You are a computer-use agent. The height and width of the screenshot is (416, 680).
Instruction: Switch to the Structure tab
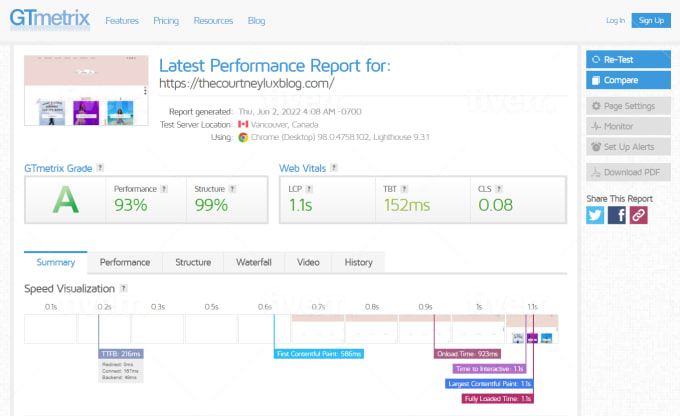tap(193, 262)
